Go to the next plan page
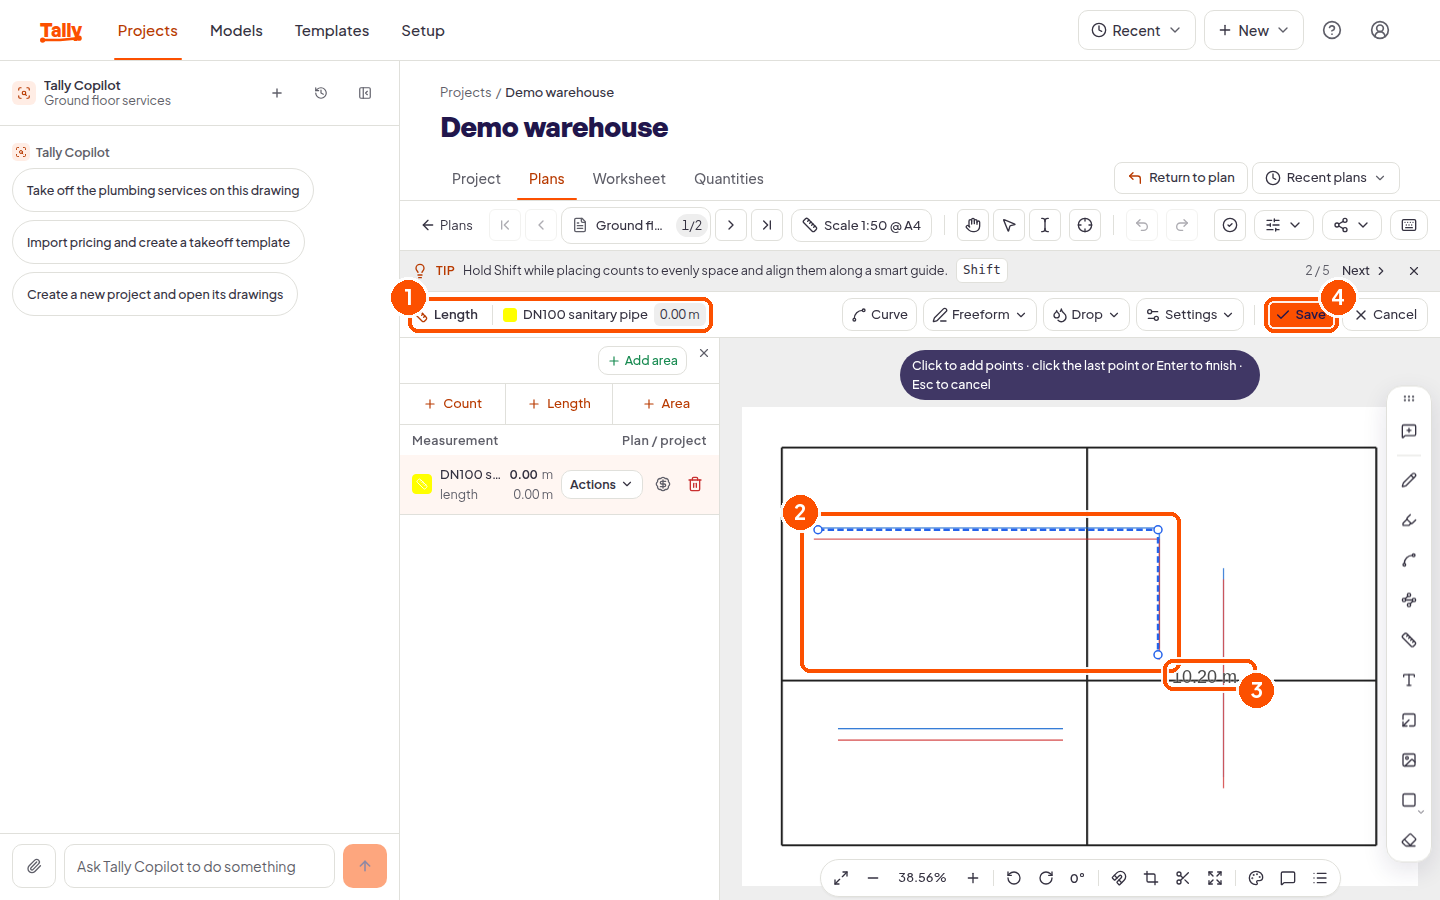The width and height of the screenshot is (1440, 900). [731, 225]
